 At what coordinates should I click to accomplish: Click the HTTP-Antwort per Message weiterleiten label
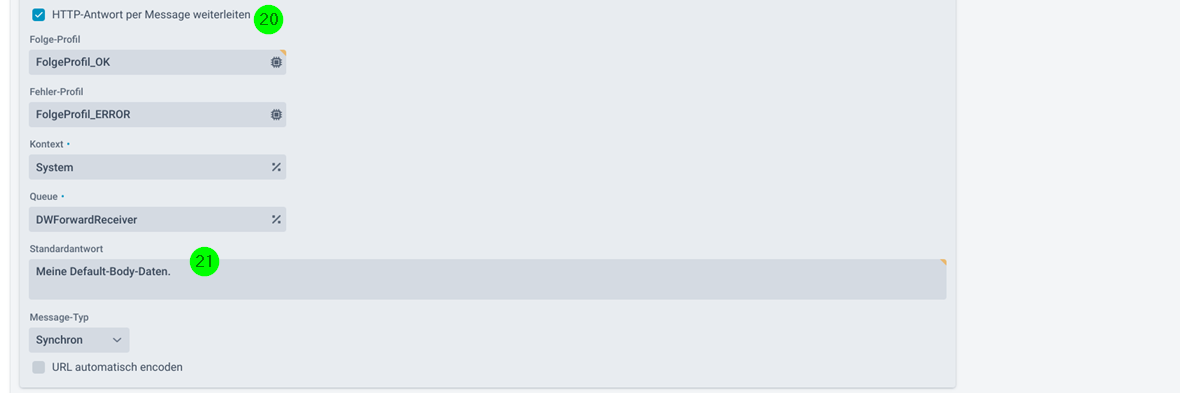click(151, 14)
